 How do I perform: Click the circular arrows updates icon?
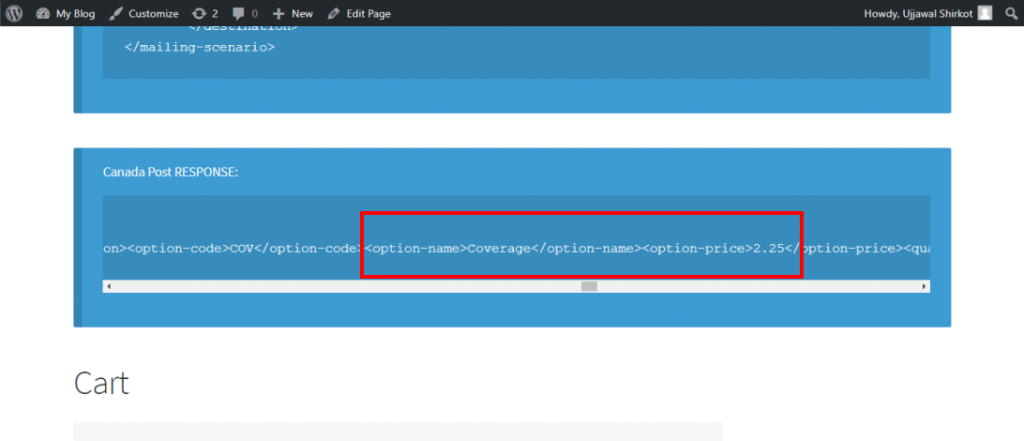coord(199,13)
